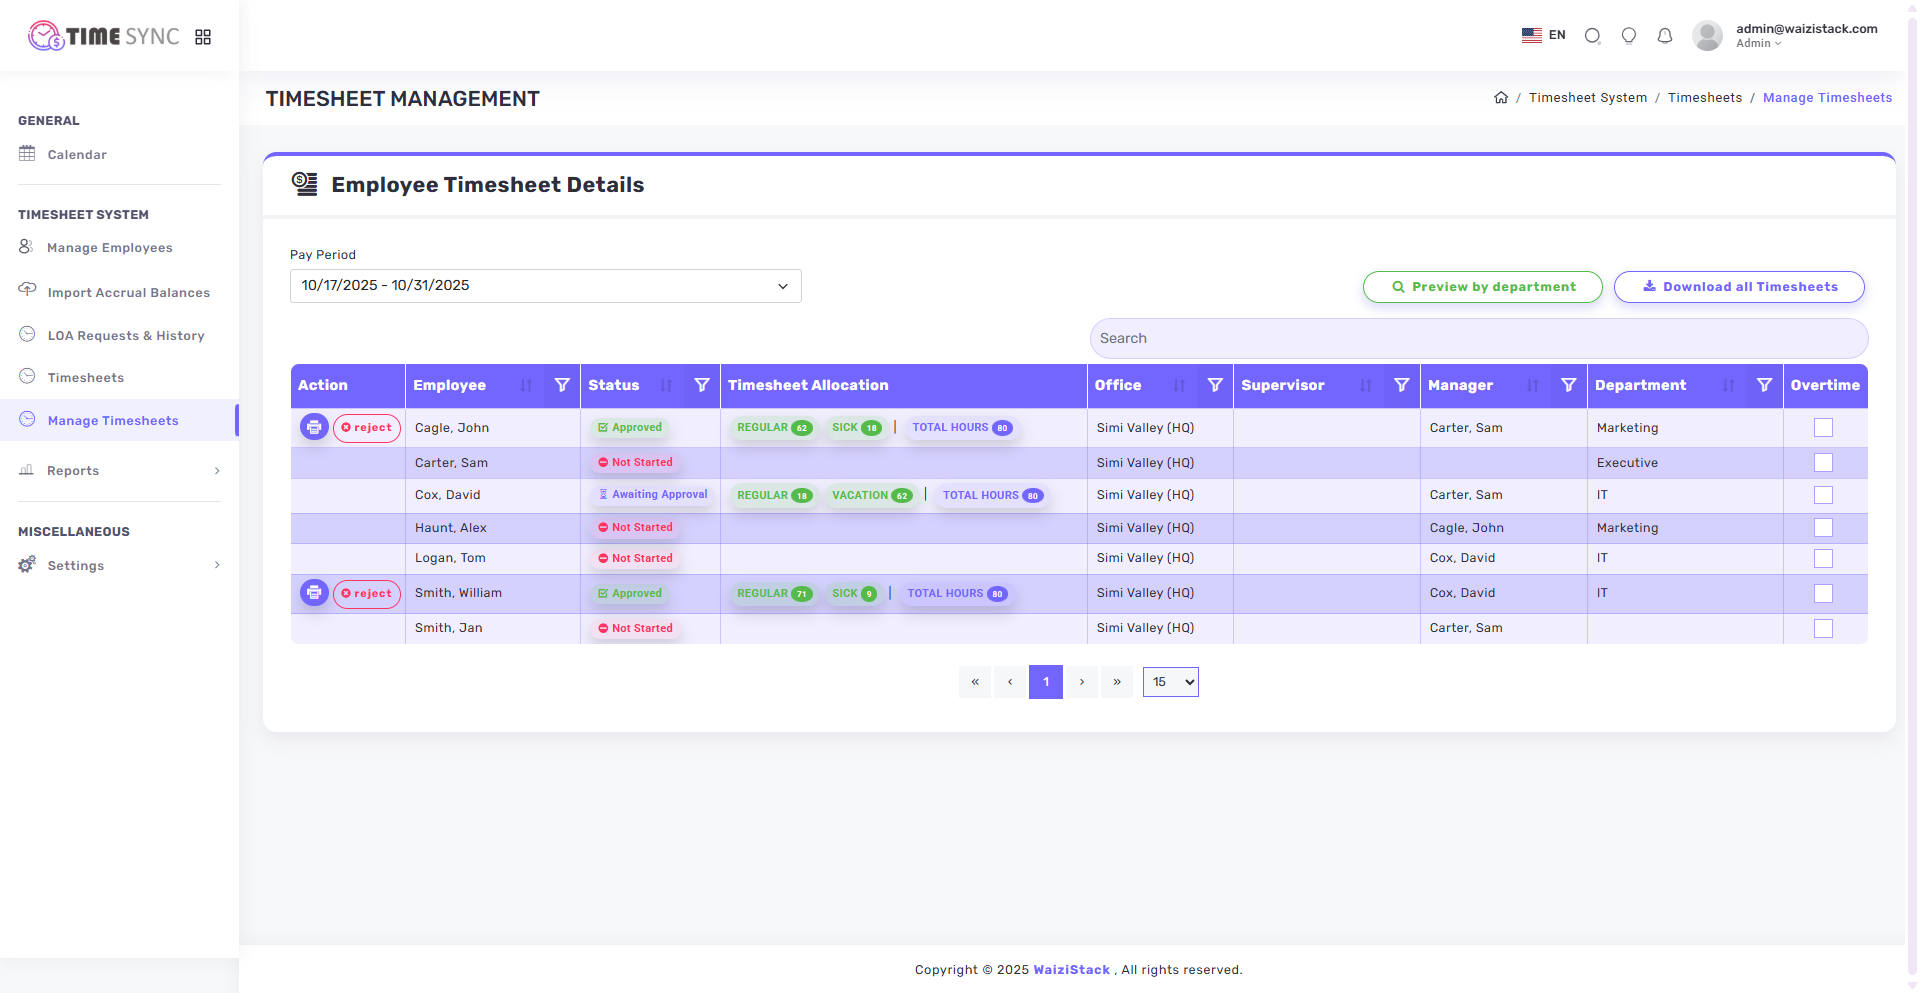Viewport: 1920px width, 993px height.
Task: Click the Download all Timesheets button
Action: pos(1739,287)
